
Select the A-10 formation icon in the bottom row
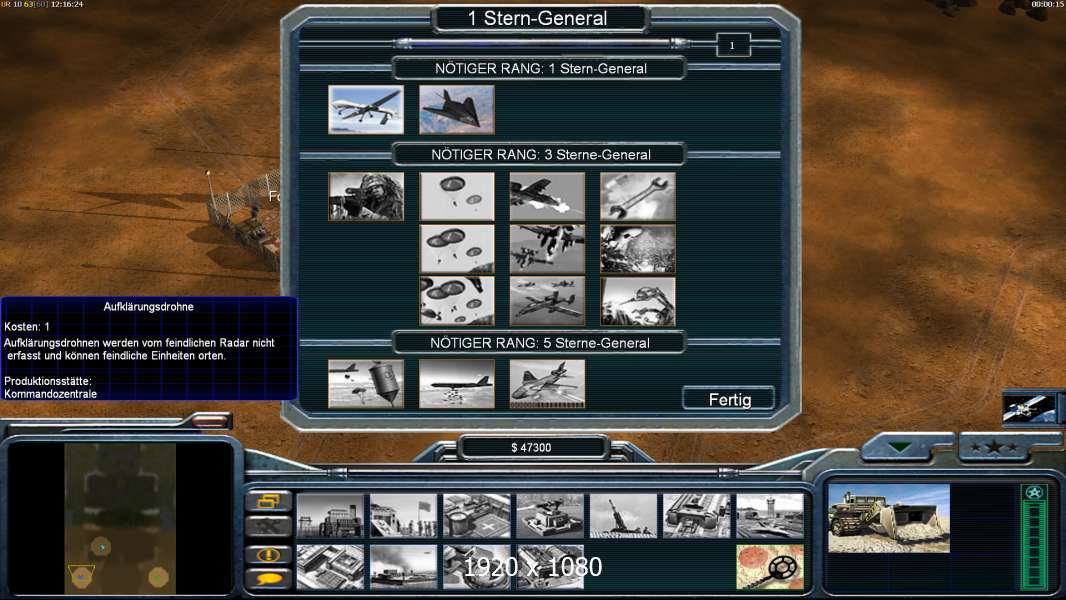tap(547, 300)
